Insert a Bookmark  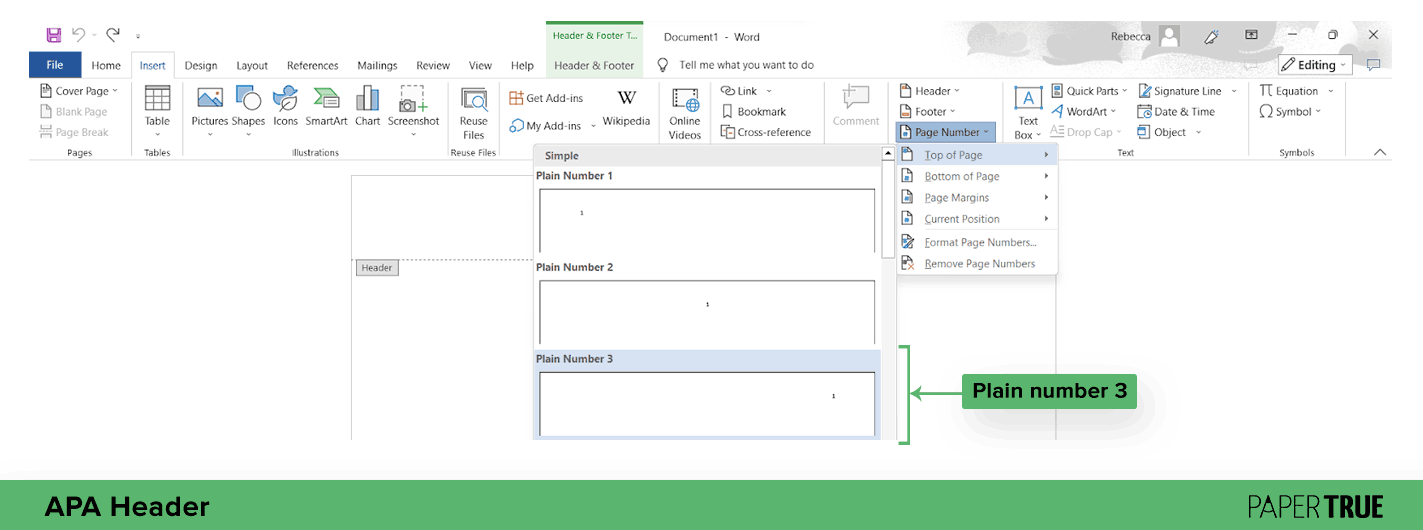pyautogui.click(x=754, y=112)
